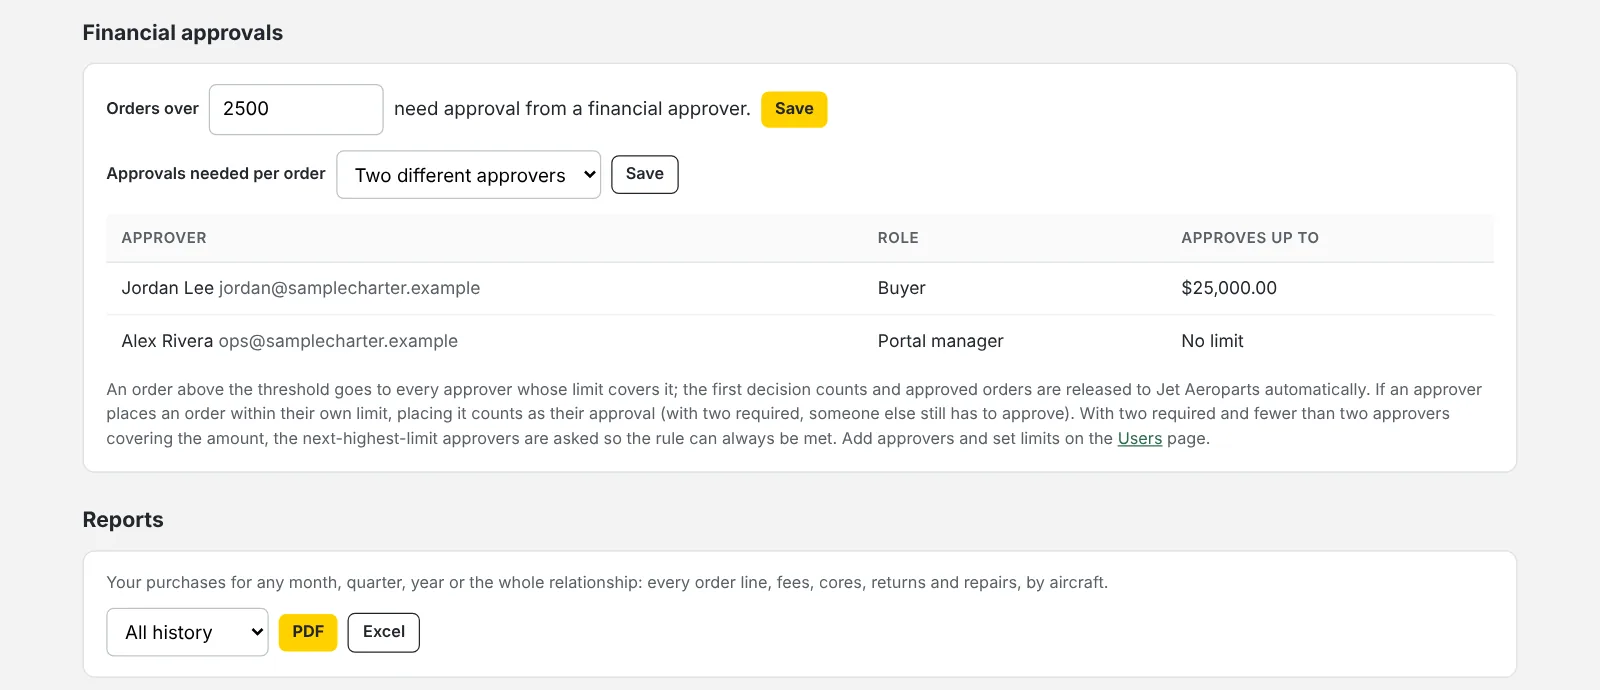Click approver name Jordan Lee

[x=168, y=288]
